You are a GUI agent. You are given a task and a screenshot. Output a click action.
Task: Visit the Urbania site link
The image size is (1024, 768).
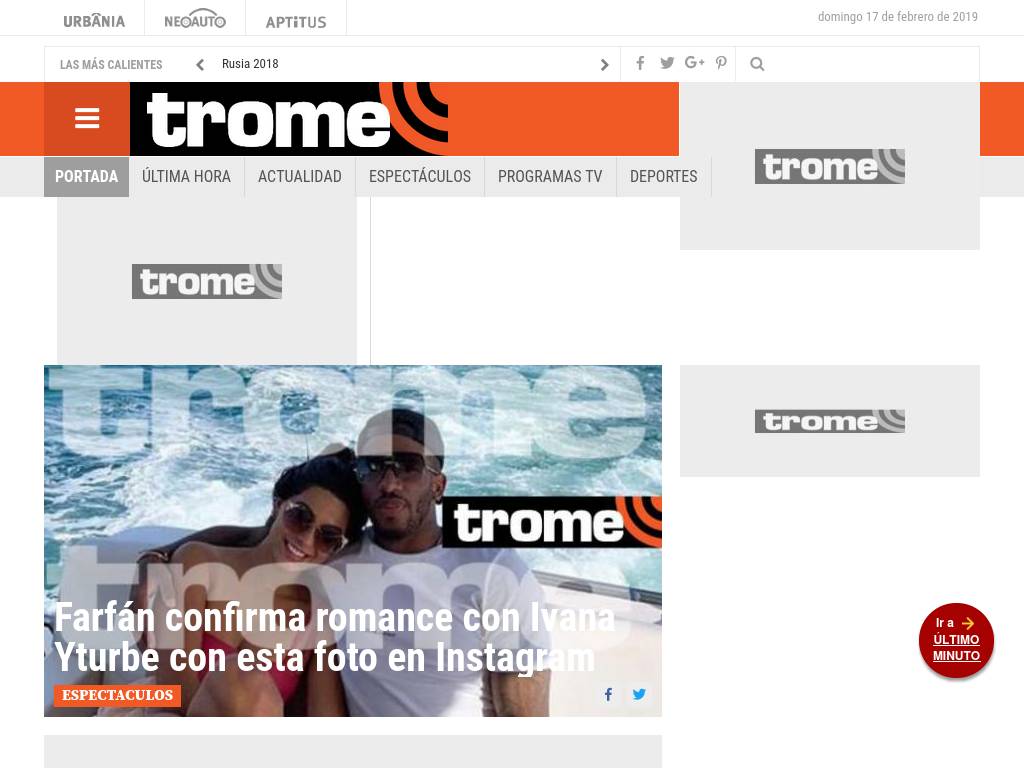click(x=94, y=21)
